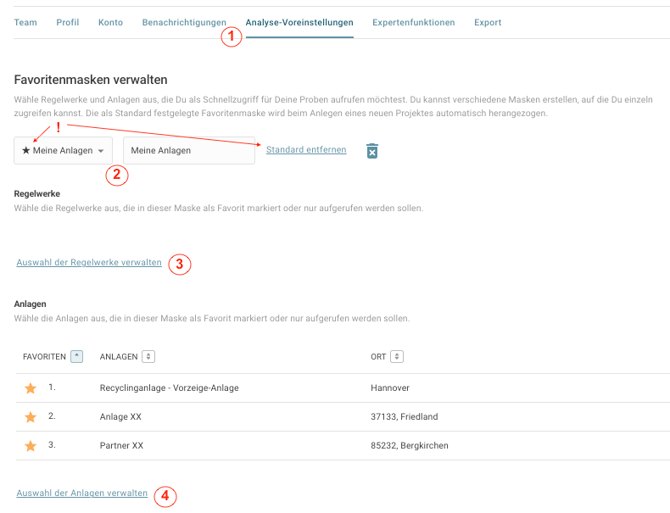670x513 pixels.
Task: Toggle favorite star for Partner XX
Action: (30, 446)
